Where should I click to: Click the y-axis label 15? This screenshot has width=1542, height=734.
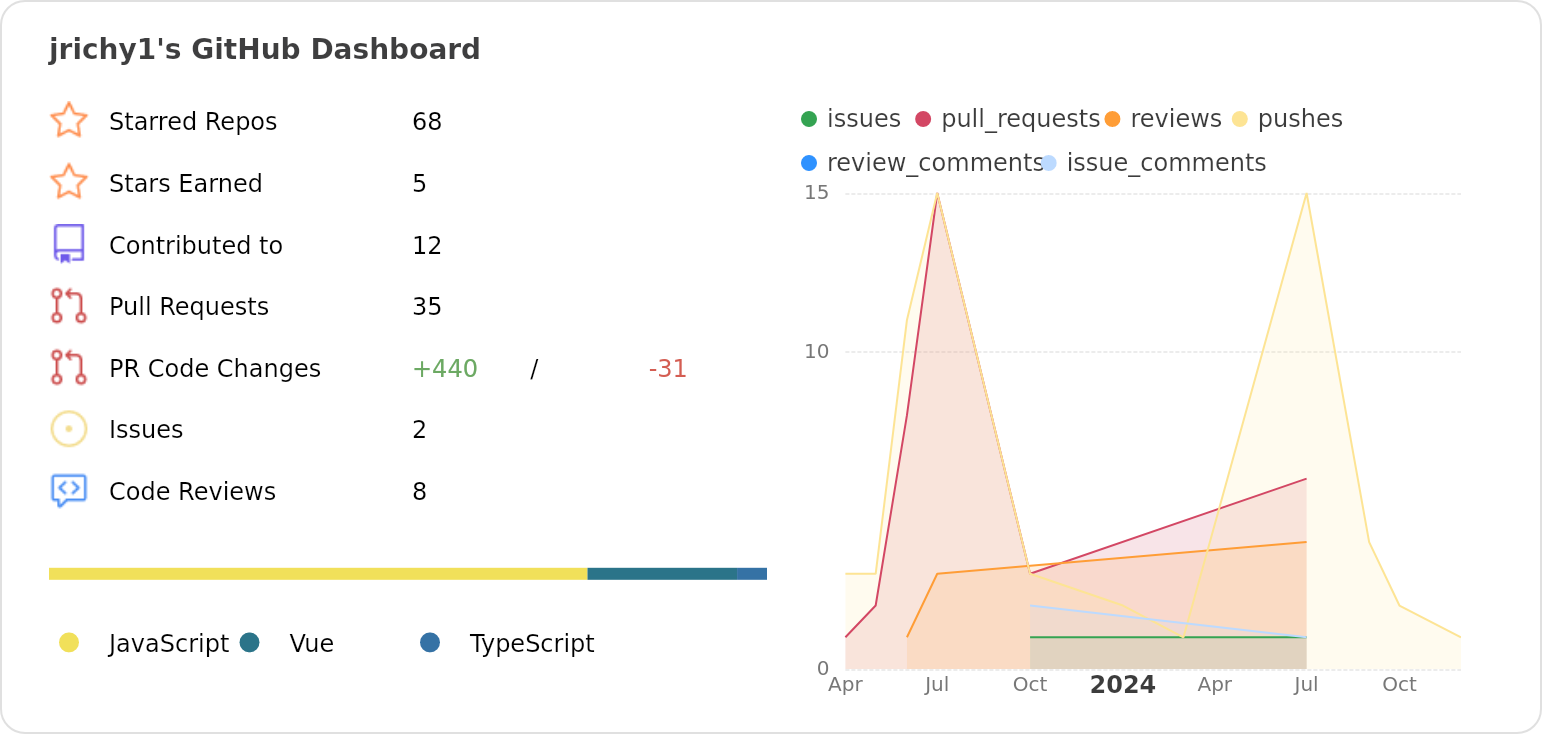point(817,193)
